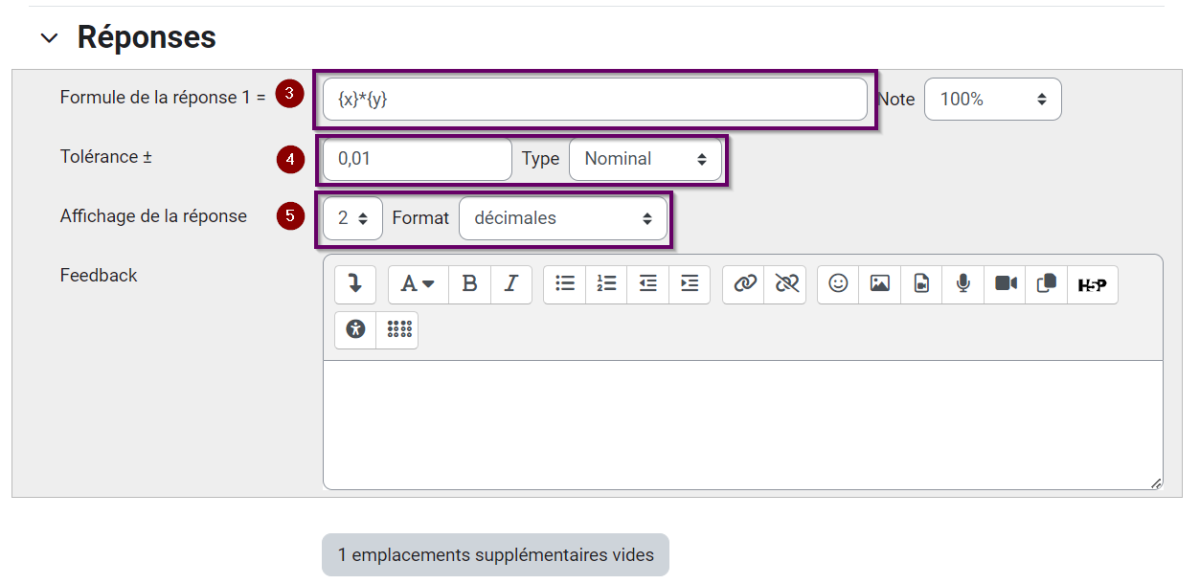Click the record video camera icon
Image resolution: width=1200 pixels, height=584 pixels.
click(1005, 284)
